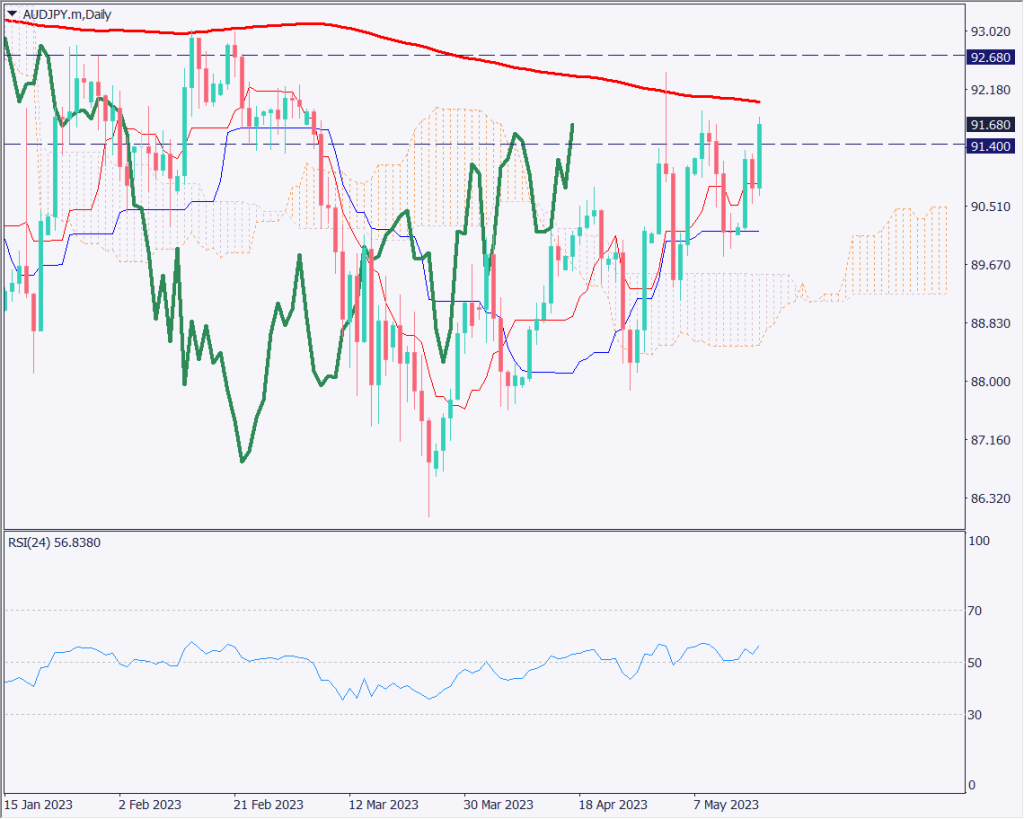
Task: Select the 91.400 price level tag
Action: click(x=993, y=146)
